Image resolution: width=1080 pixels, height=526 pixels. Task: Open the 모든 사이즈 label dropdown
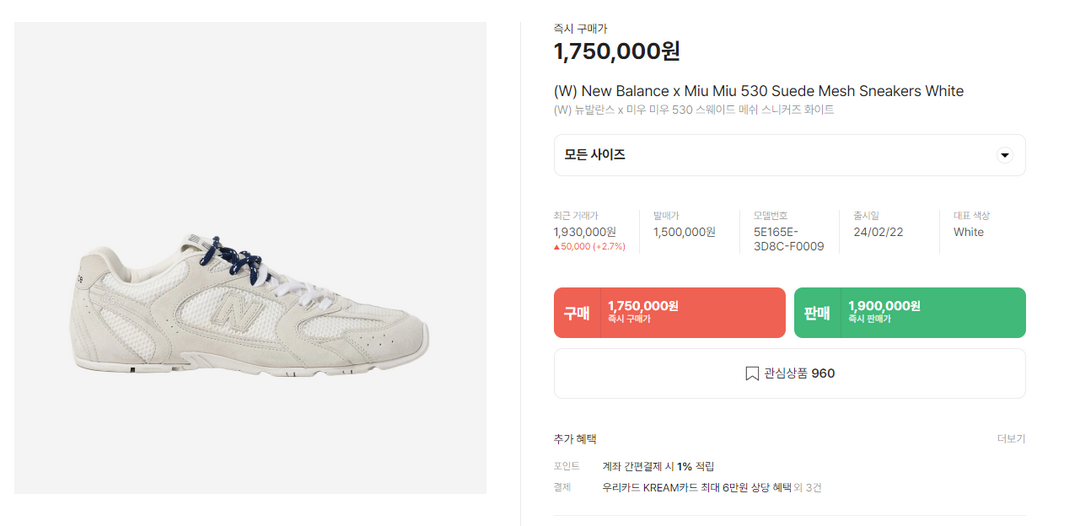point(595,155)
